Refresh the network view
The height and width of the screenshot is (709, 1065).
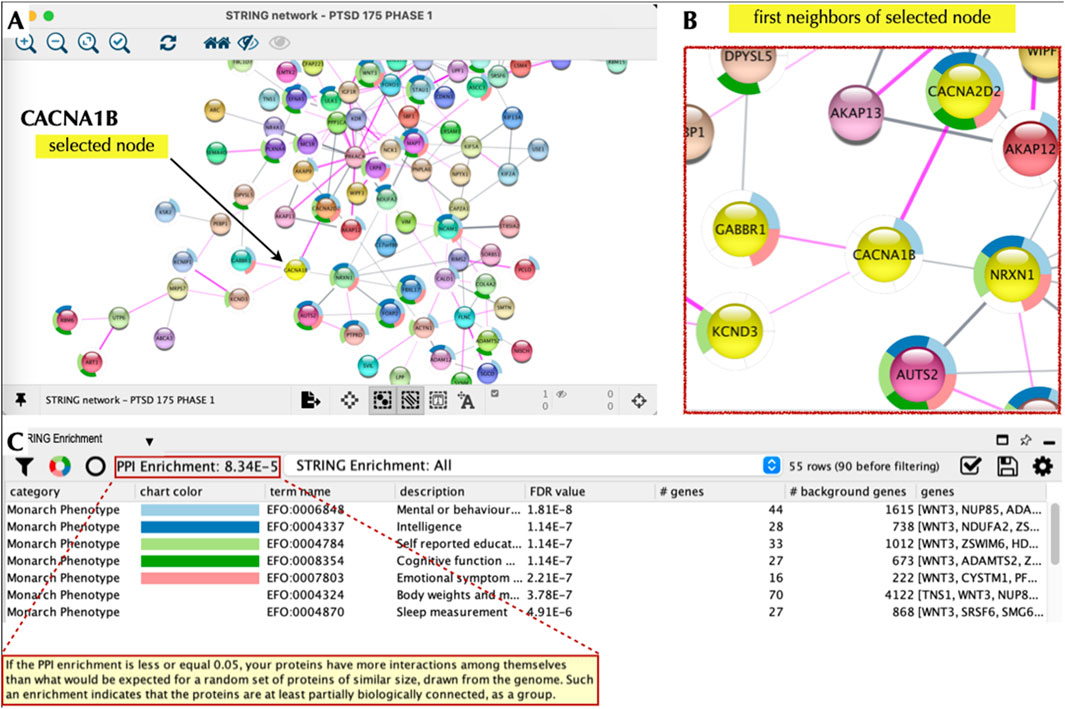pyautogui.click(x=169, y=43)
